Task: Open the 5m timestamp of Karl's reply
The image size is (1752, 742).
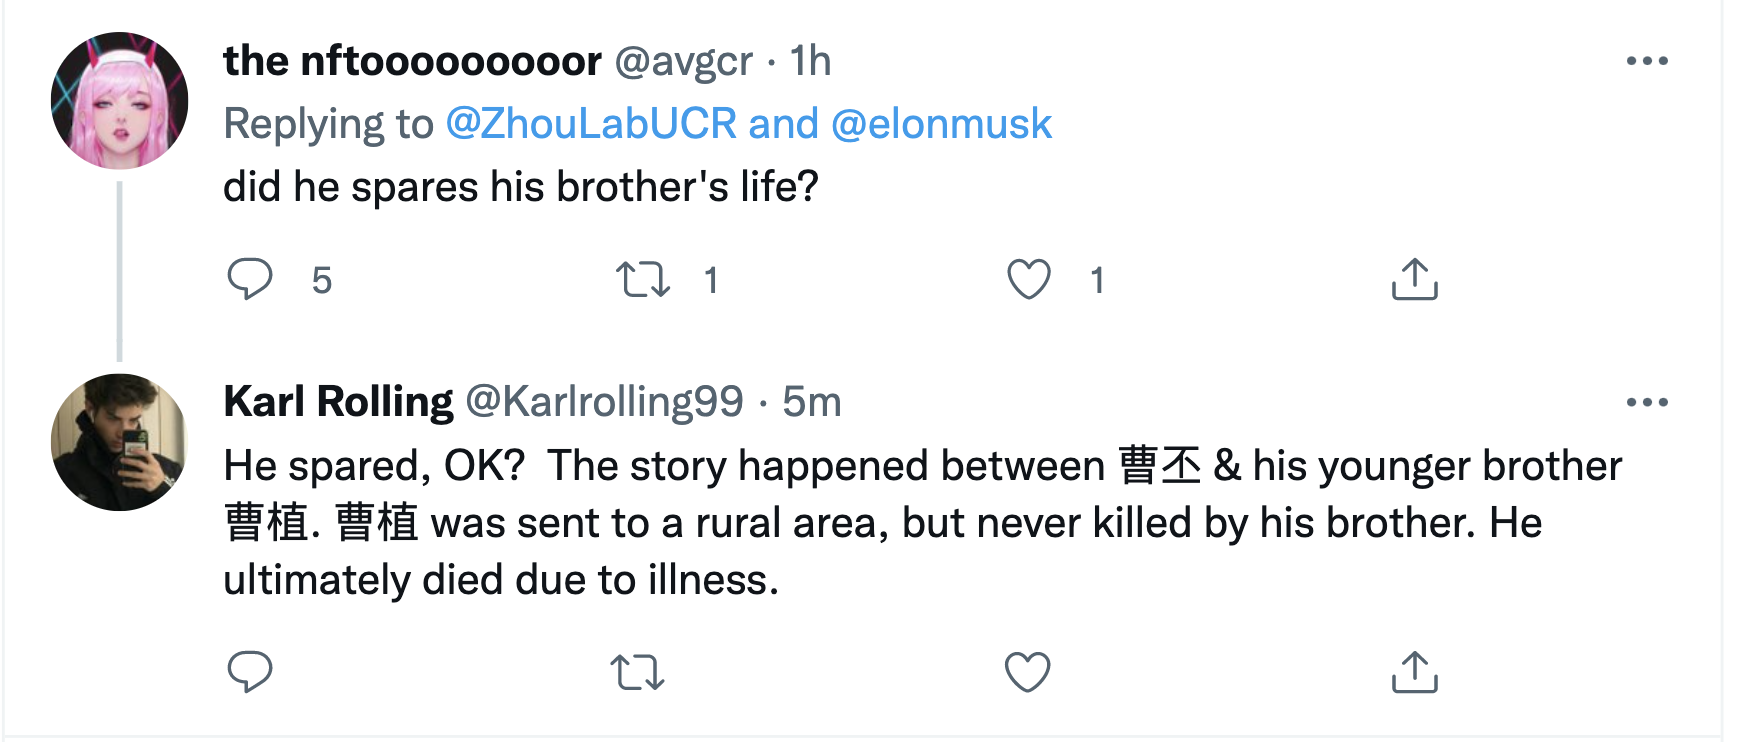Action: [x=811, y=402]
